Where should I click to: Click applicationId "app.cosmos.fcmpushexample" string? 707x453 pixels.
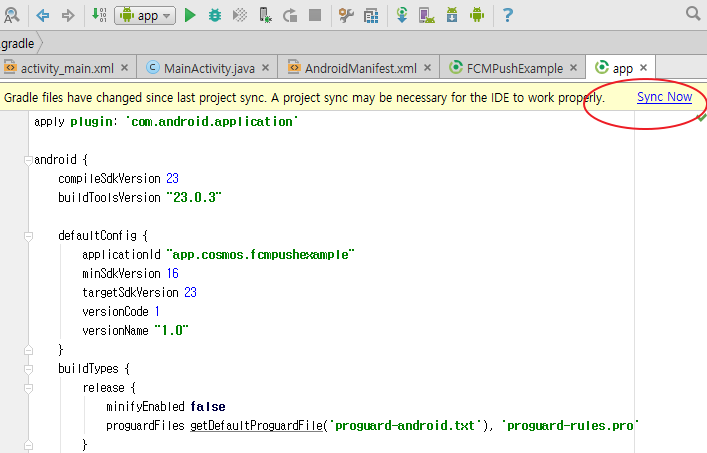pyautogui.click(x=260, y=255)
